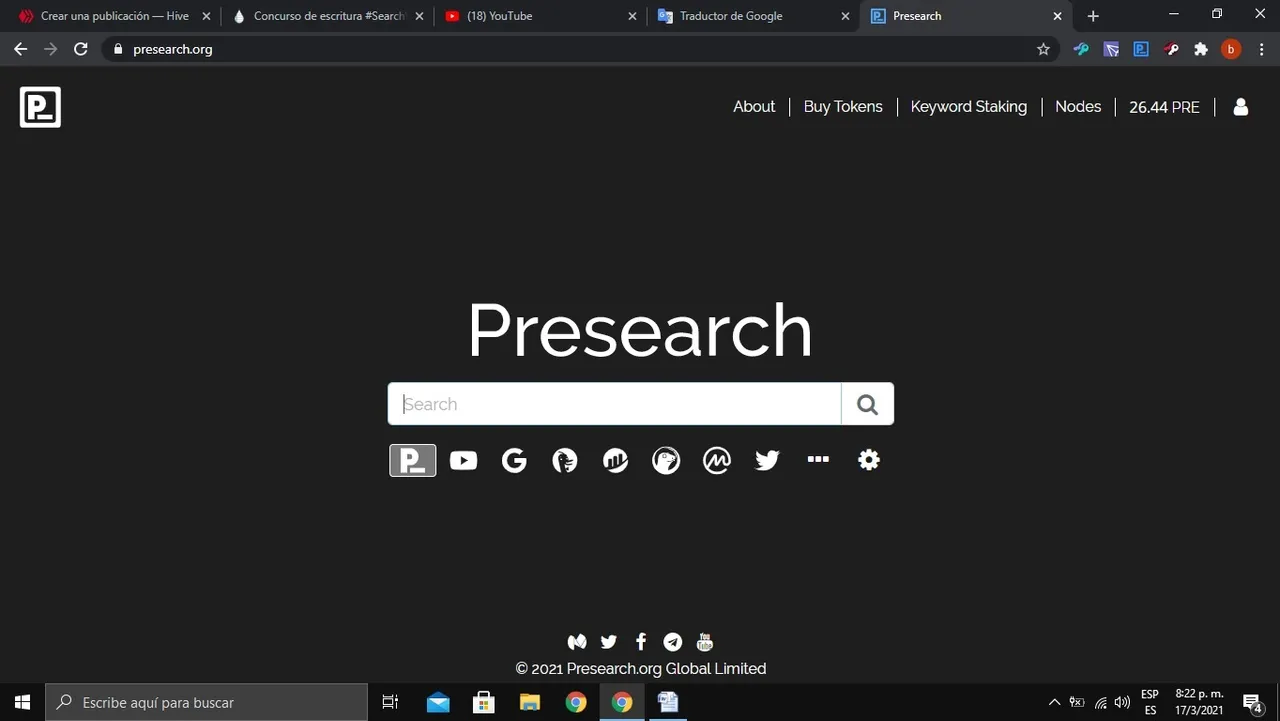Select the CoinMarketCap provider icon
1280x721 pixels.
(x=717, y=460)
